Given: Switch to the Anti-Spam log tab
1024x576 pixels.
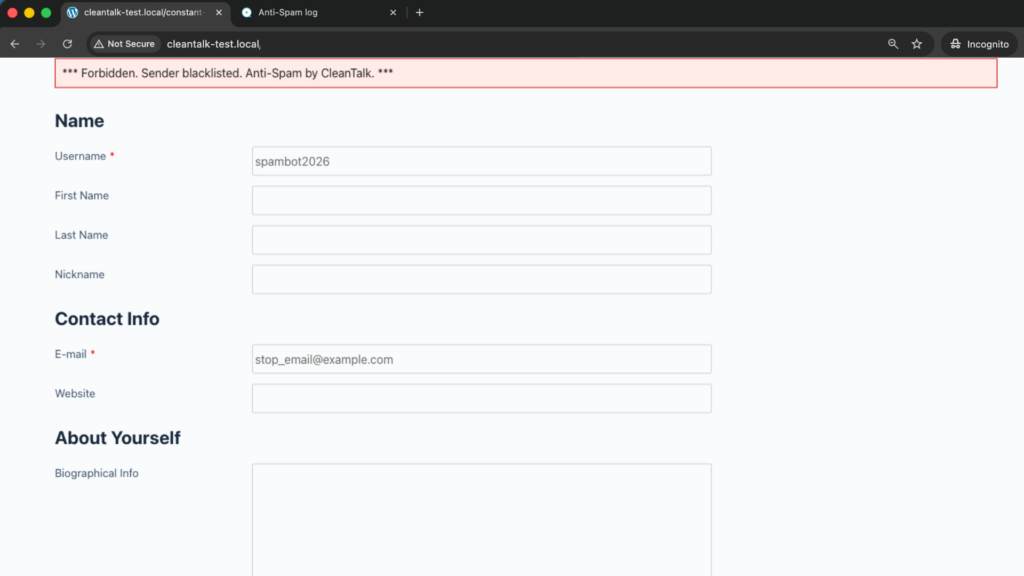Looking at the screenshot, I should (319, 12).
